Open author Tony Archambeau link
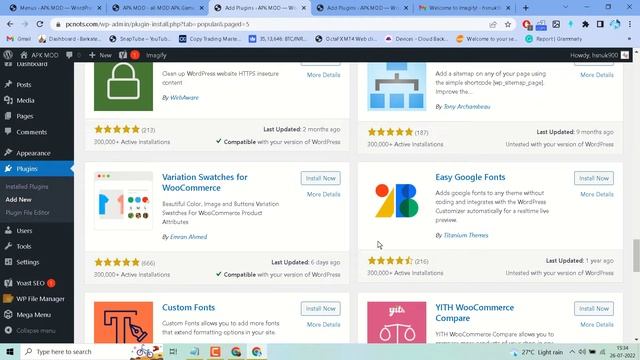The height and width of the screenshot is (360, 640). click(467, 107)
